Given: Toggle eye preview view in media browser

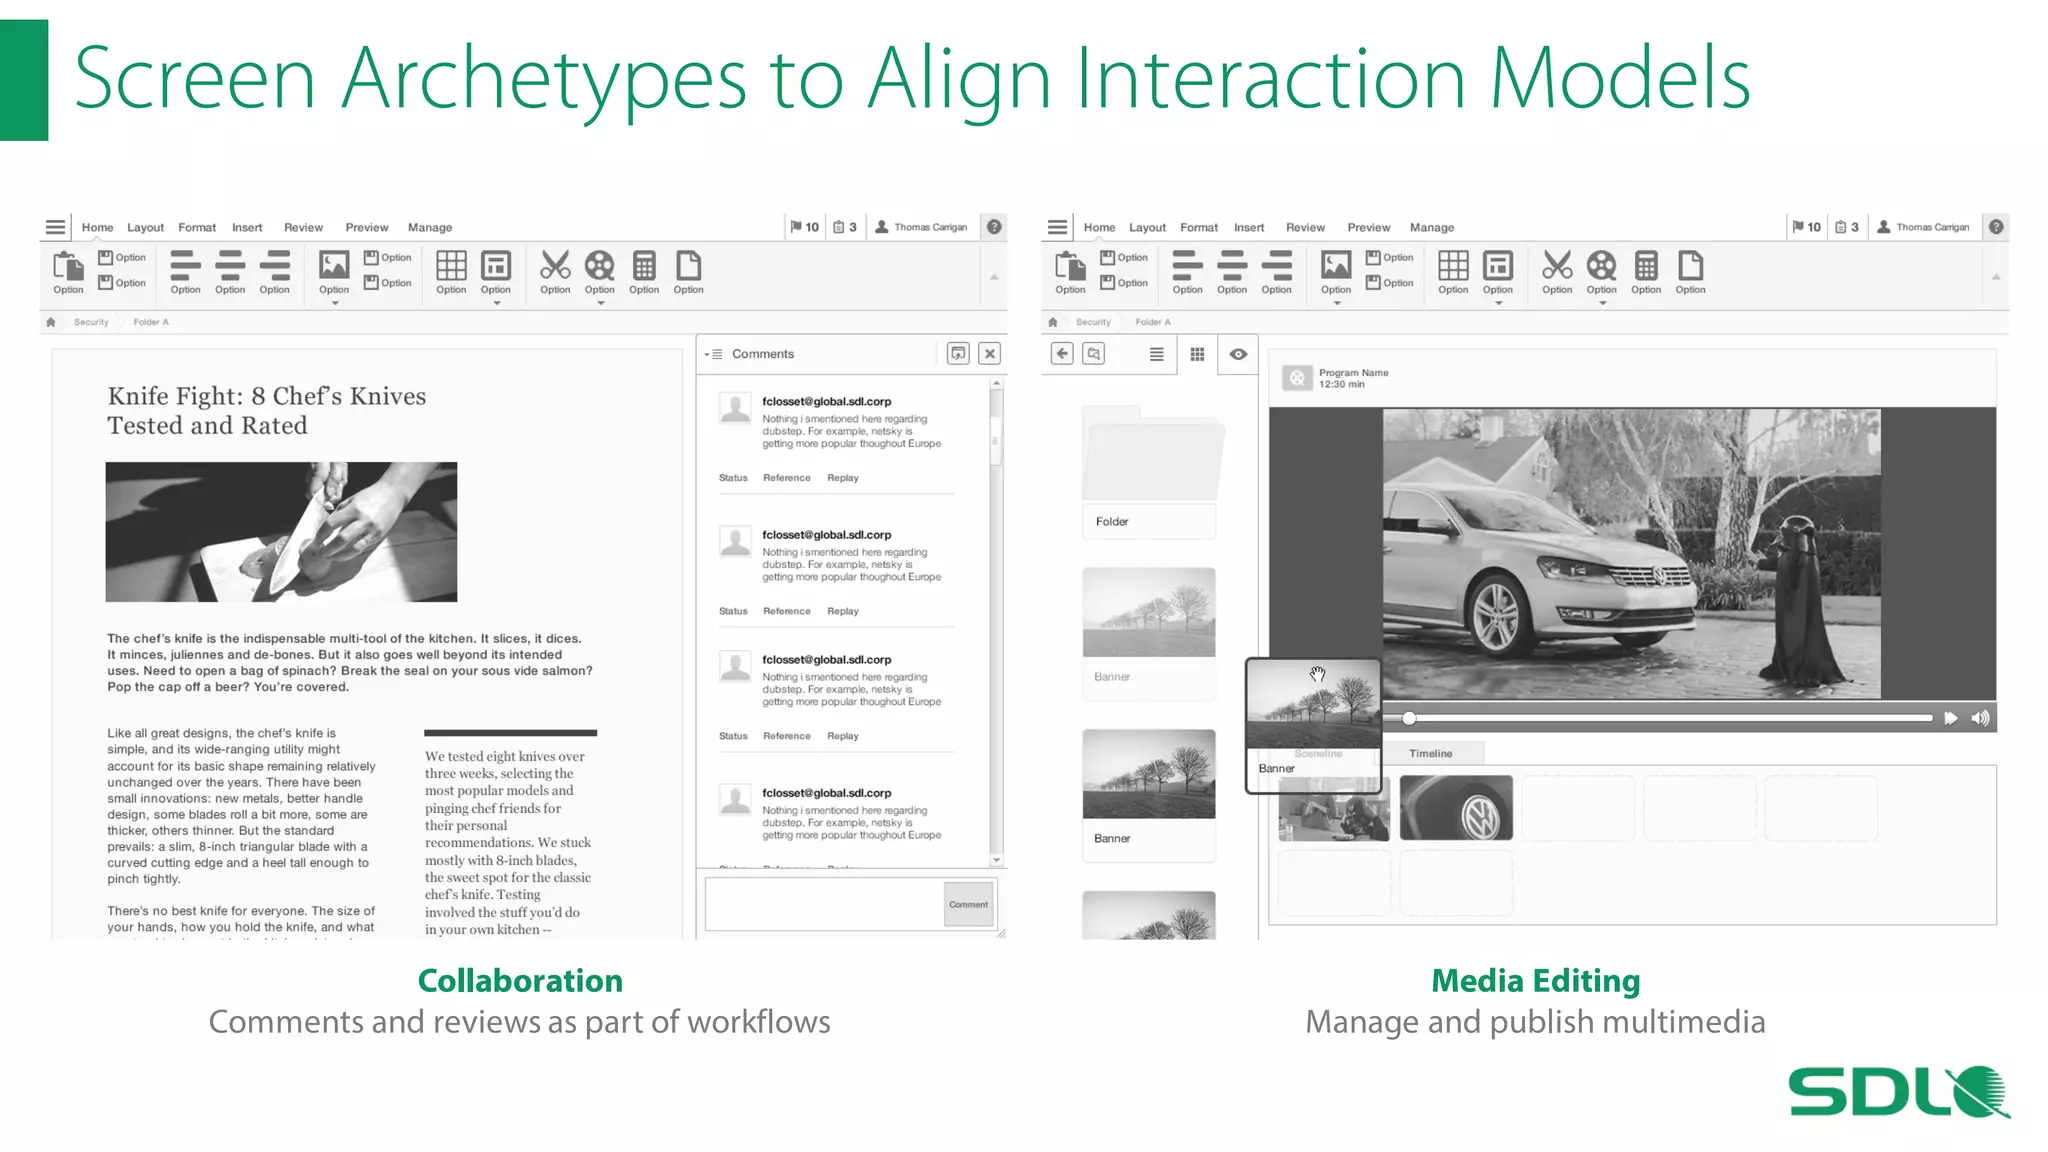Looking at the screenshot, I should pos(1238,354).
